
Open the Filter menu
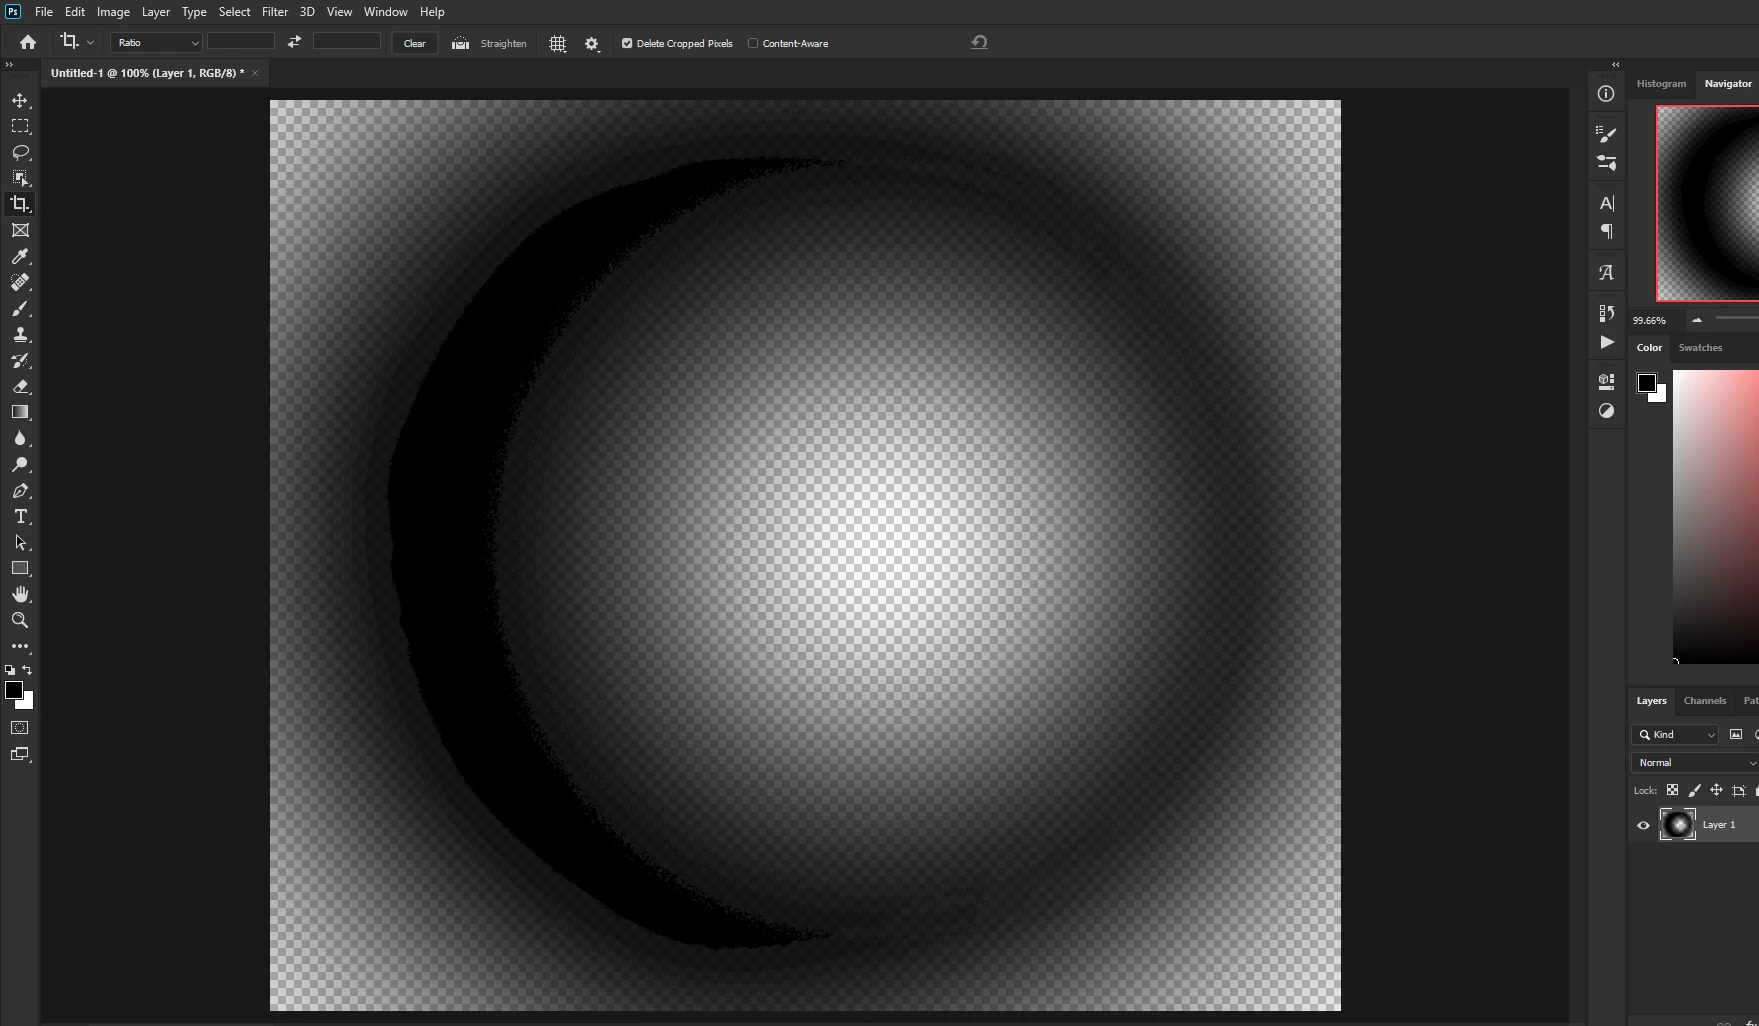coord(275,12)
